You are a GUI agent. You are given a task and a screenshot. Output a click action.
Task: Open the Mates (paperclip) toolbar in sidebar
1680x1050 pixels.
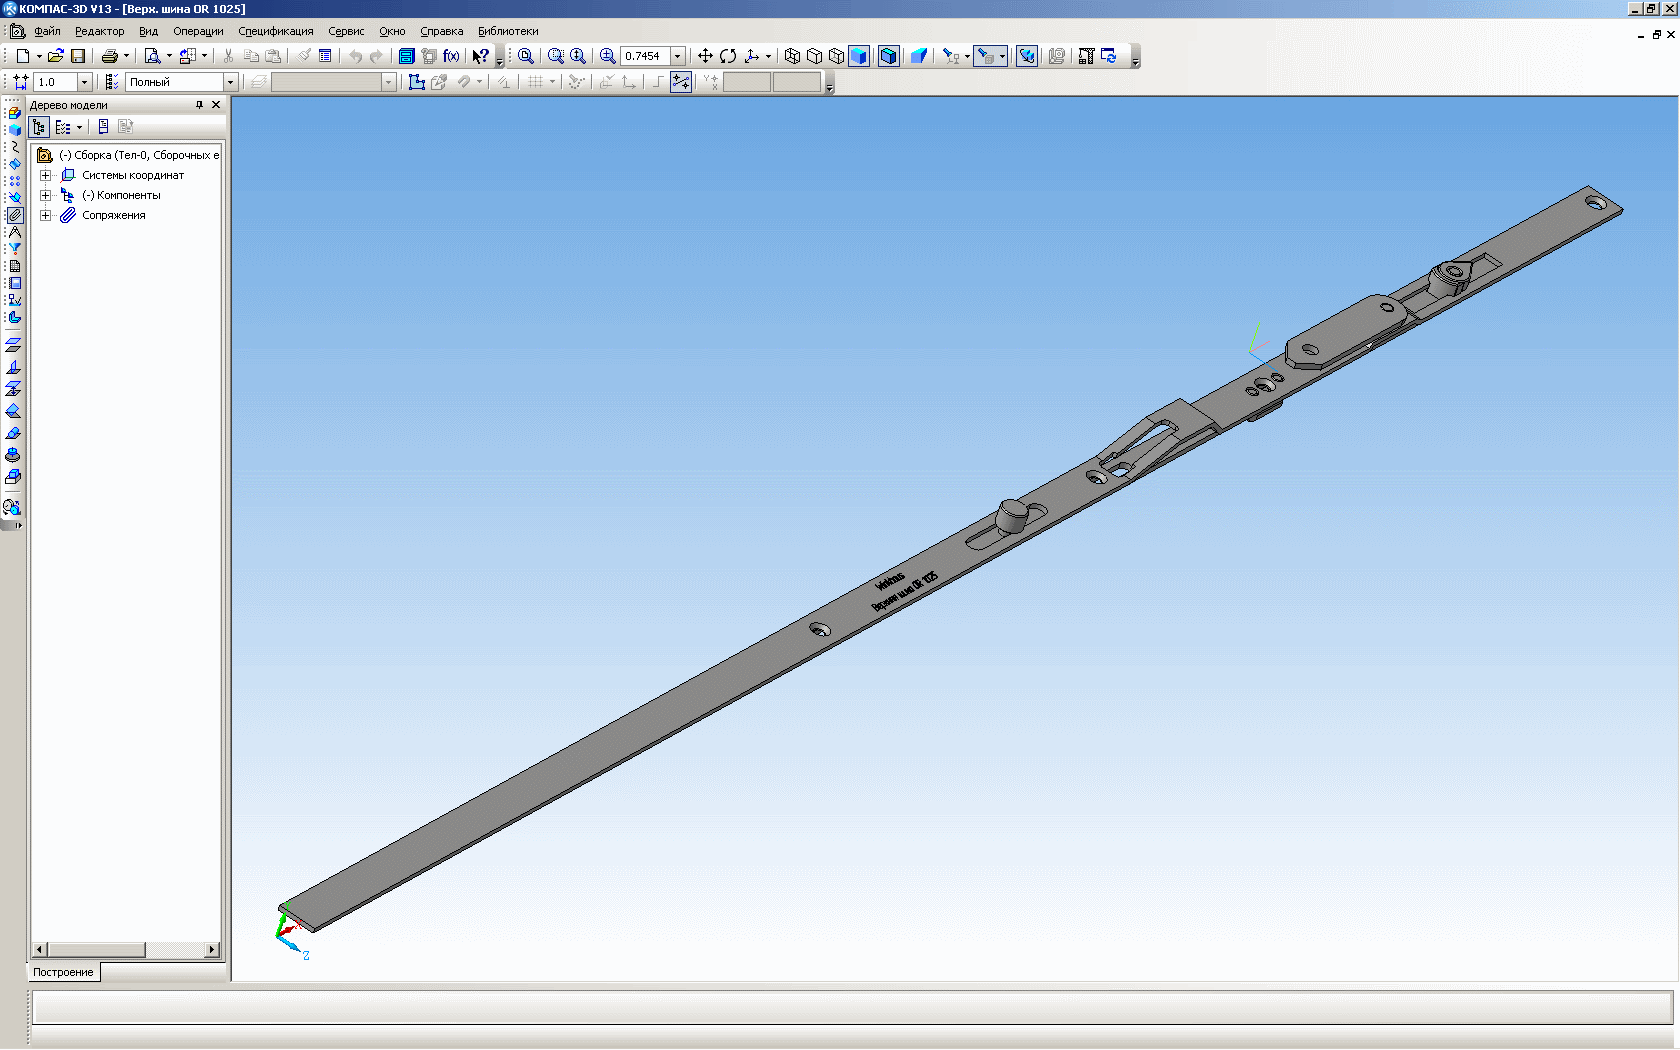15,215
